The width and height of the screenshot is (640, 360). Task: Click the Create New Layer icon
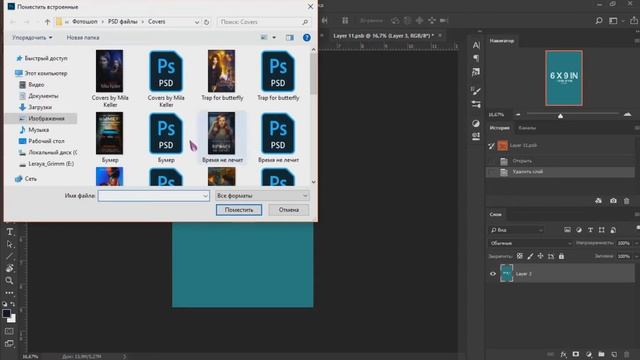tap(614, 354)
